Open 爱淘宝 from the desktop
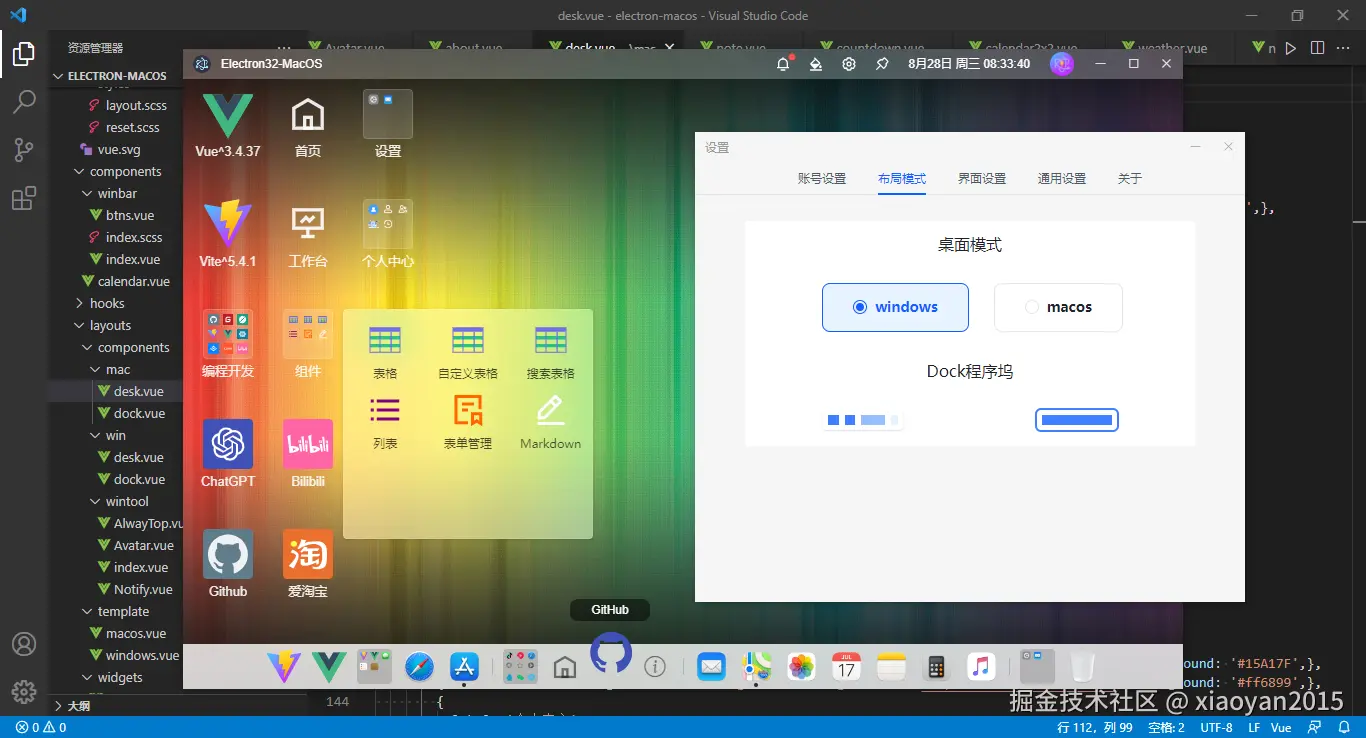Screen dimensions: 1366x738 pos(306,553)
